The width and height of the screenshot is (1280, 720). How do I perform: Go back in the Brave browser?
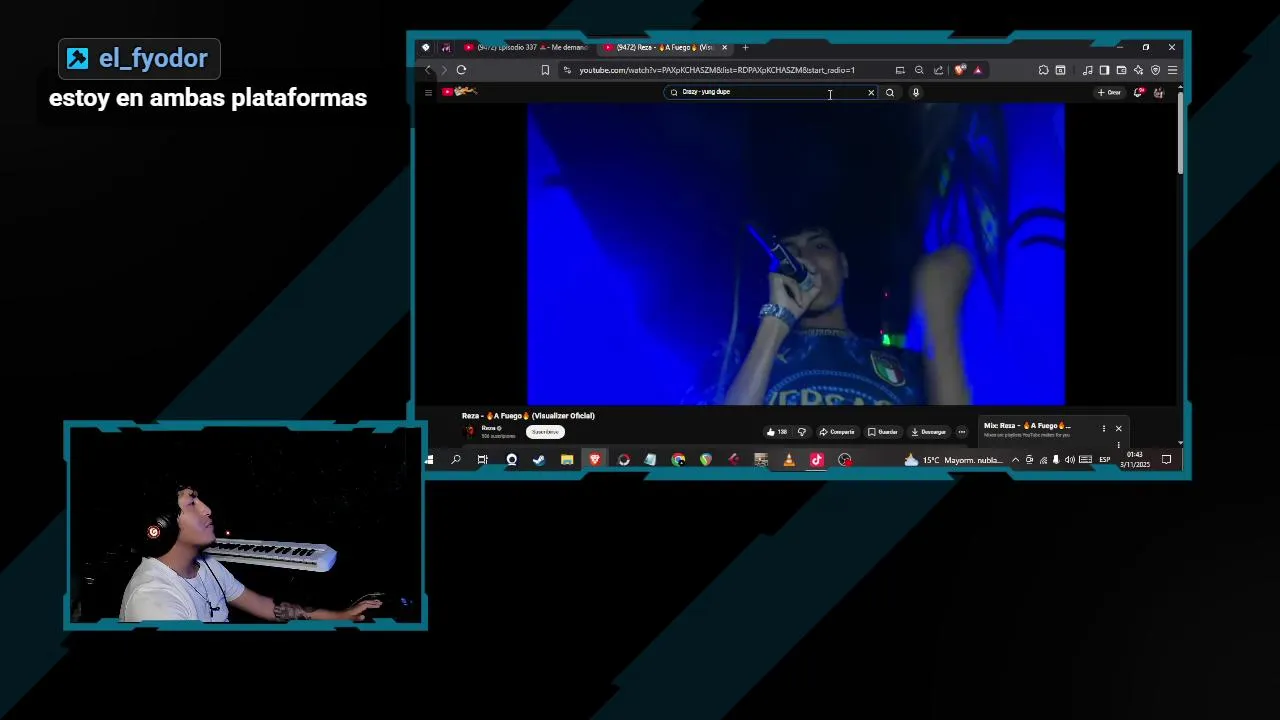428,70
